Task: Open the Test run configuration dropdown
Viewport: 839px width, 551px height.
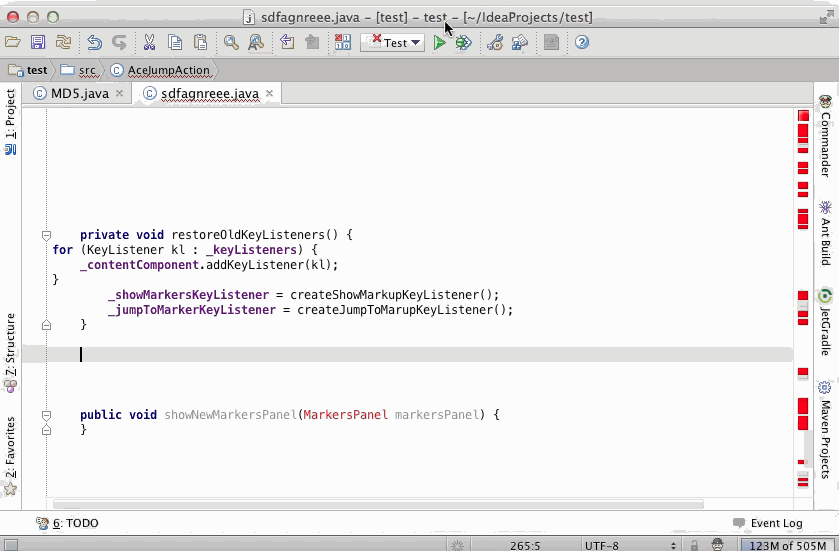Action: [x=393, y=43]
